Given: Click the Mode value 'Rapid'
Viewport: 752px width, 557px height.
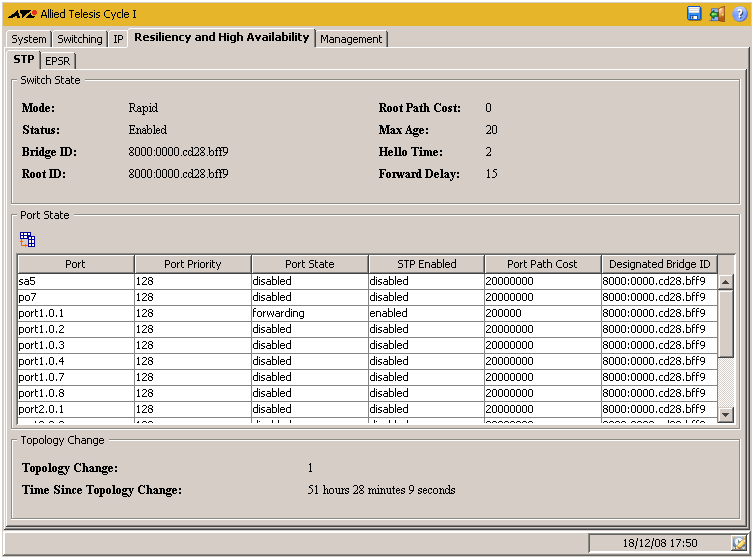Looking at the screenshot, I should pyautogui.click(x=143, y=108).
